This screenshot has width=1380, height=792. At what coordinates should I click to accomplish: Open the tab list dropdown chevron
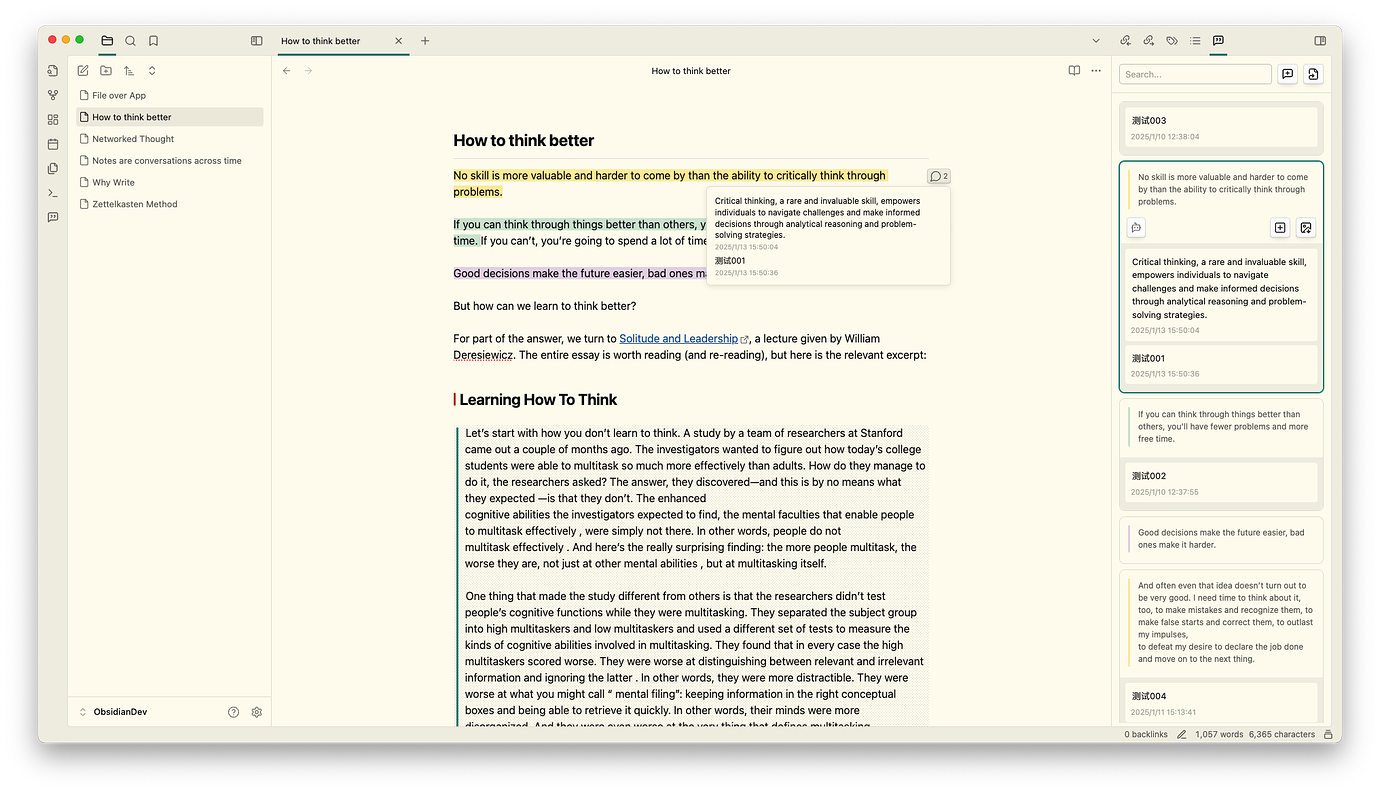tap(1096, 41)
